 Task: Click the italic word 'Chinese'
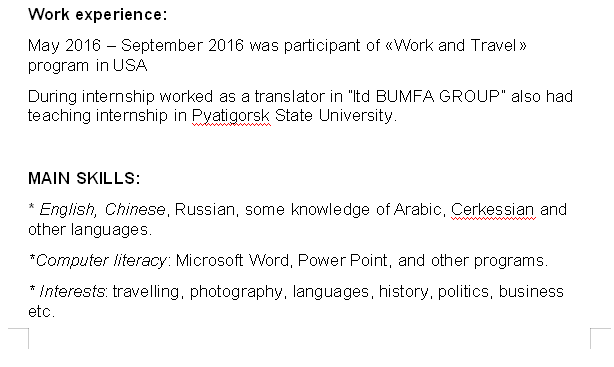click(135, 210)
